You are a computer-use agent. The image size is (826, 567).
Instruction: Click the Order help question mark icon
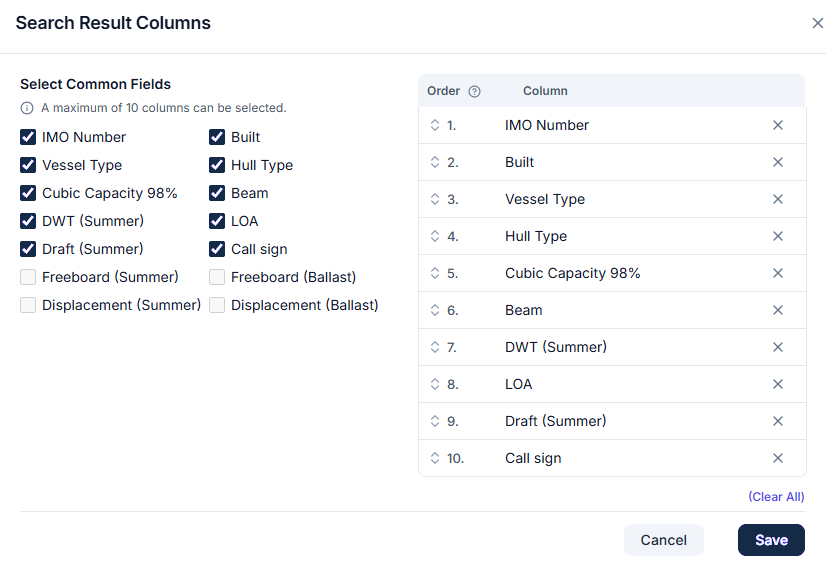pos(474,91)
